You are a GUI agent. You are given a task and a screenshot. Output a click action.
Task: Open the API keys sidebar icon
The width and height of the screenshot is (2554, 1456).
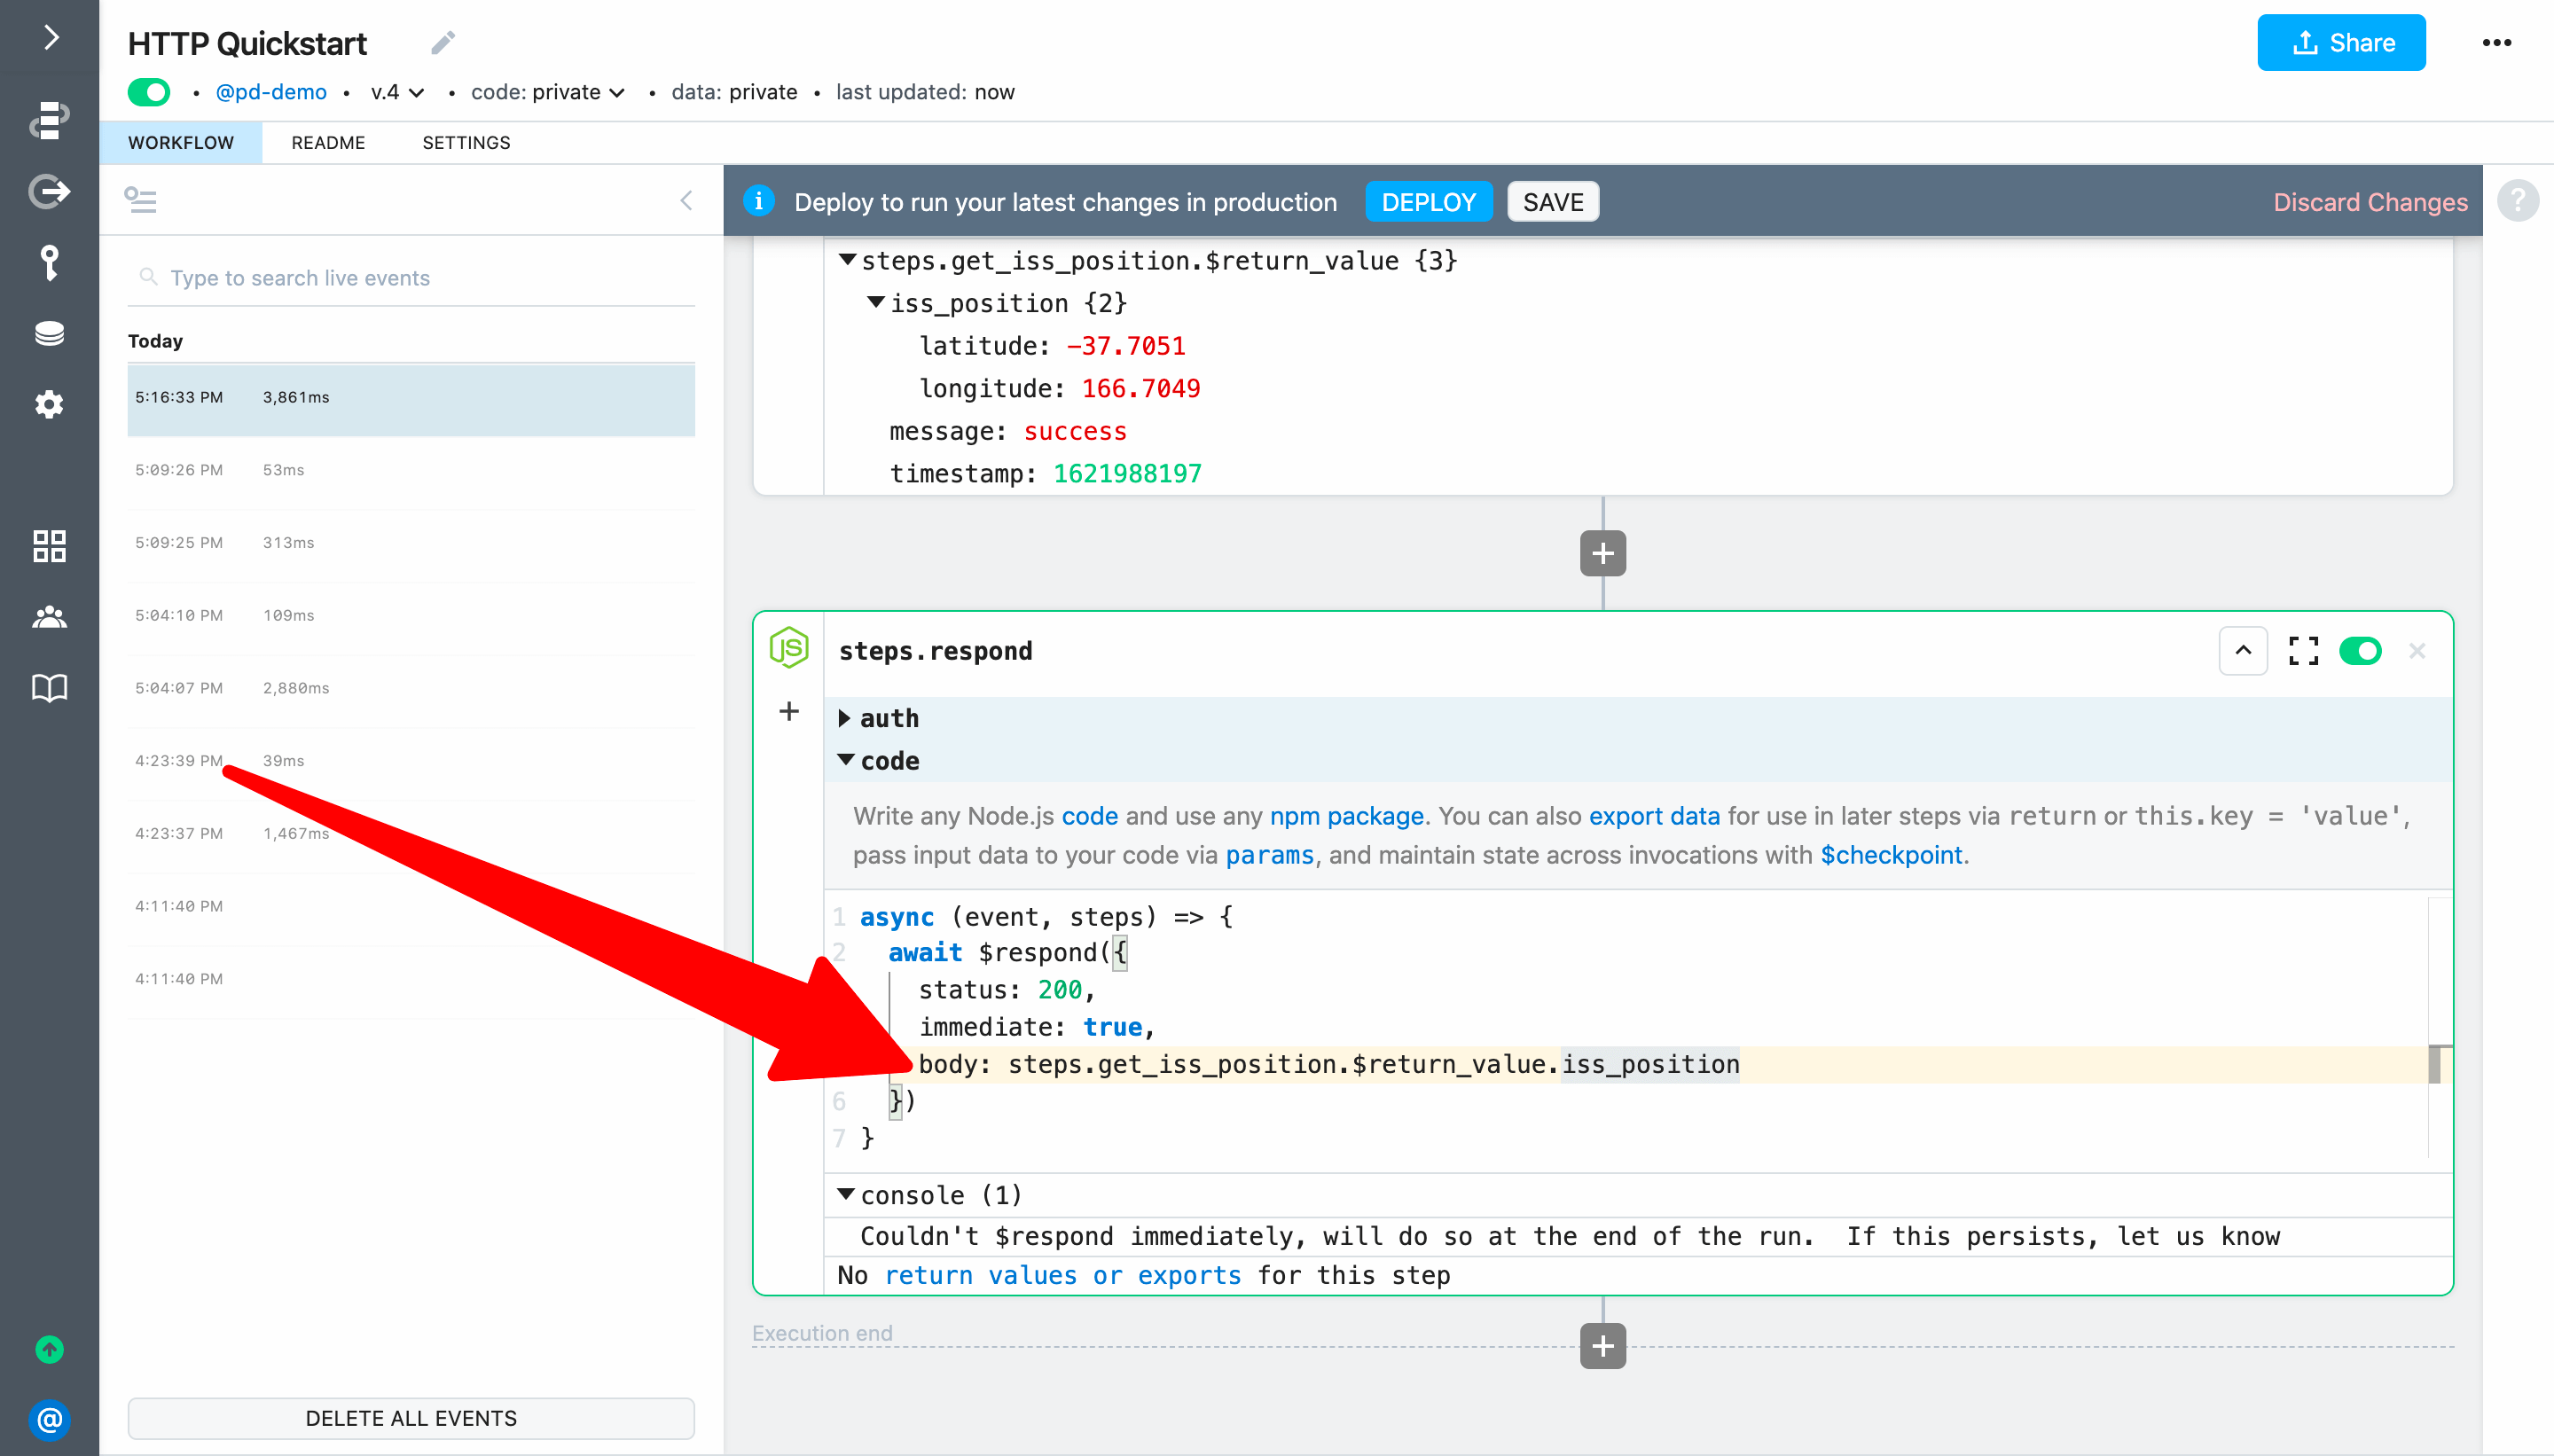click(49, 263)
